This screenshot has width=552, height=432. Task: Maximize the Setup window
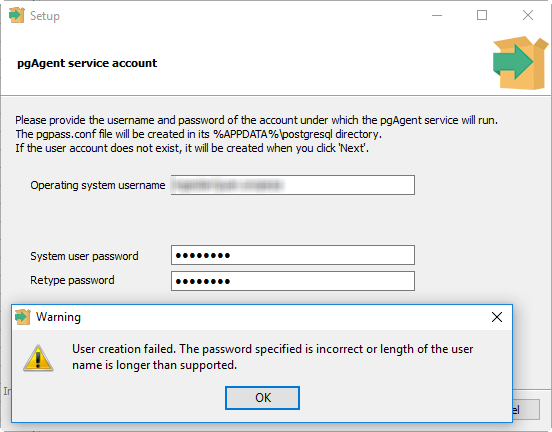(x=482, y=15)
